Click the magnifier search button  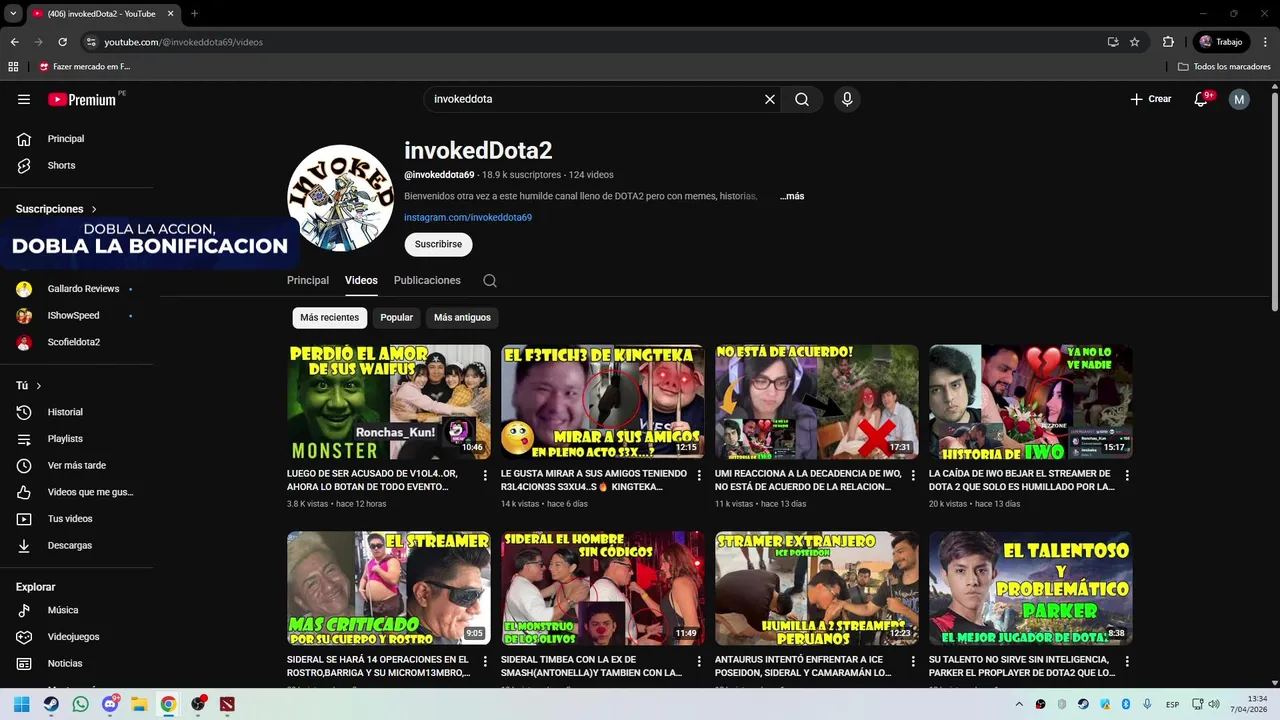[x=802, y=99]
